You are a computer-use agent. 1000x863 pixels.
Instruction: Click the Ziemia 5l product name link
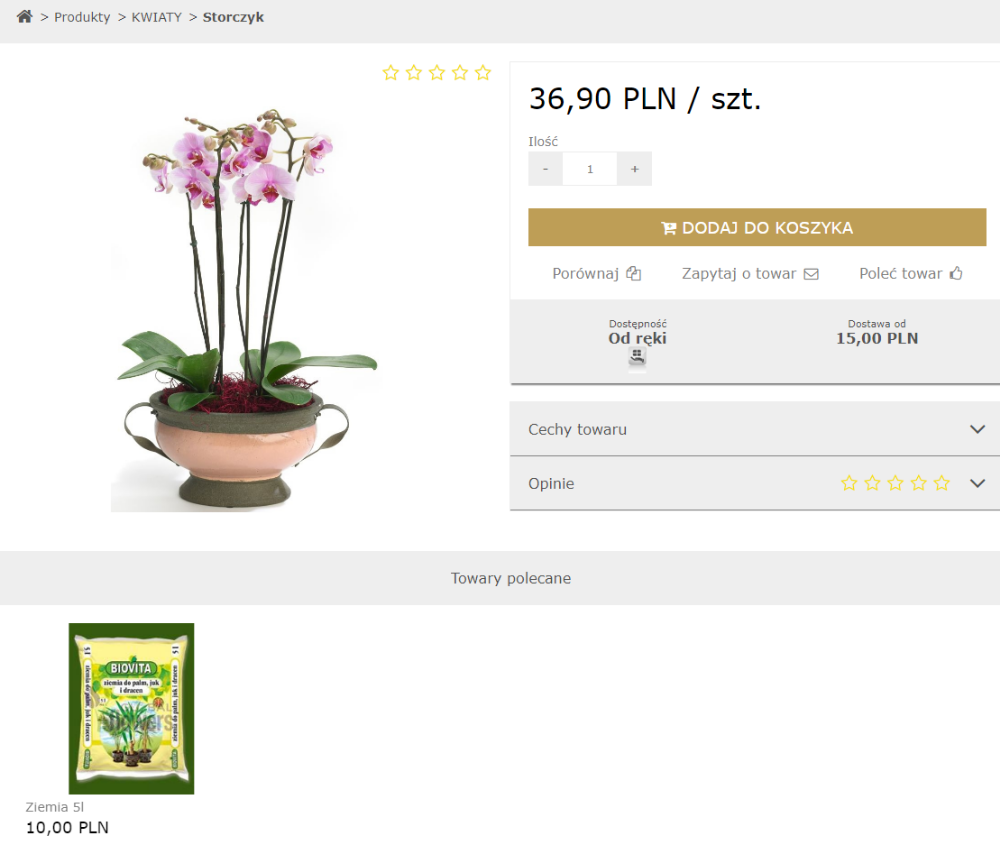coord(55,807)
